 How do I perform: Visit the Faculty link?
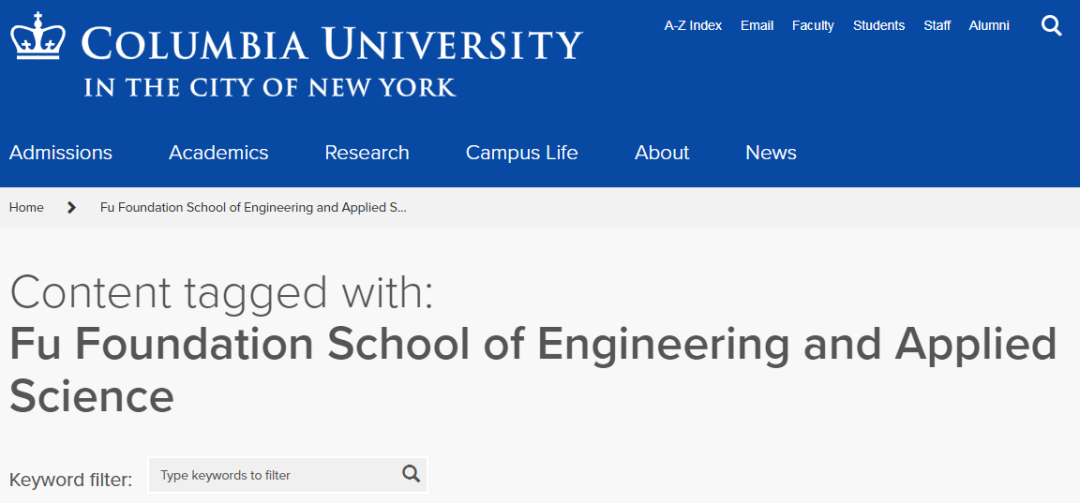pyautogui.click(x=813, y=26)
